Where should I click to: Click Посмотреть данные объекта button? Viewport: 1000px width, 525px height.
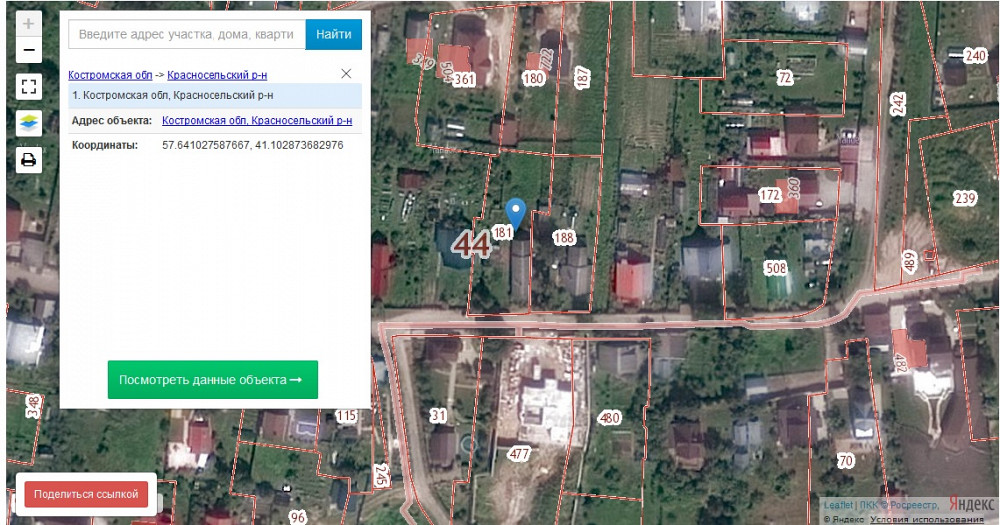(213, 380)
